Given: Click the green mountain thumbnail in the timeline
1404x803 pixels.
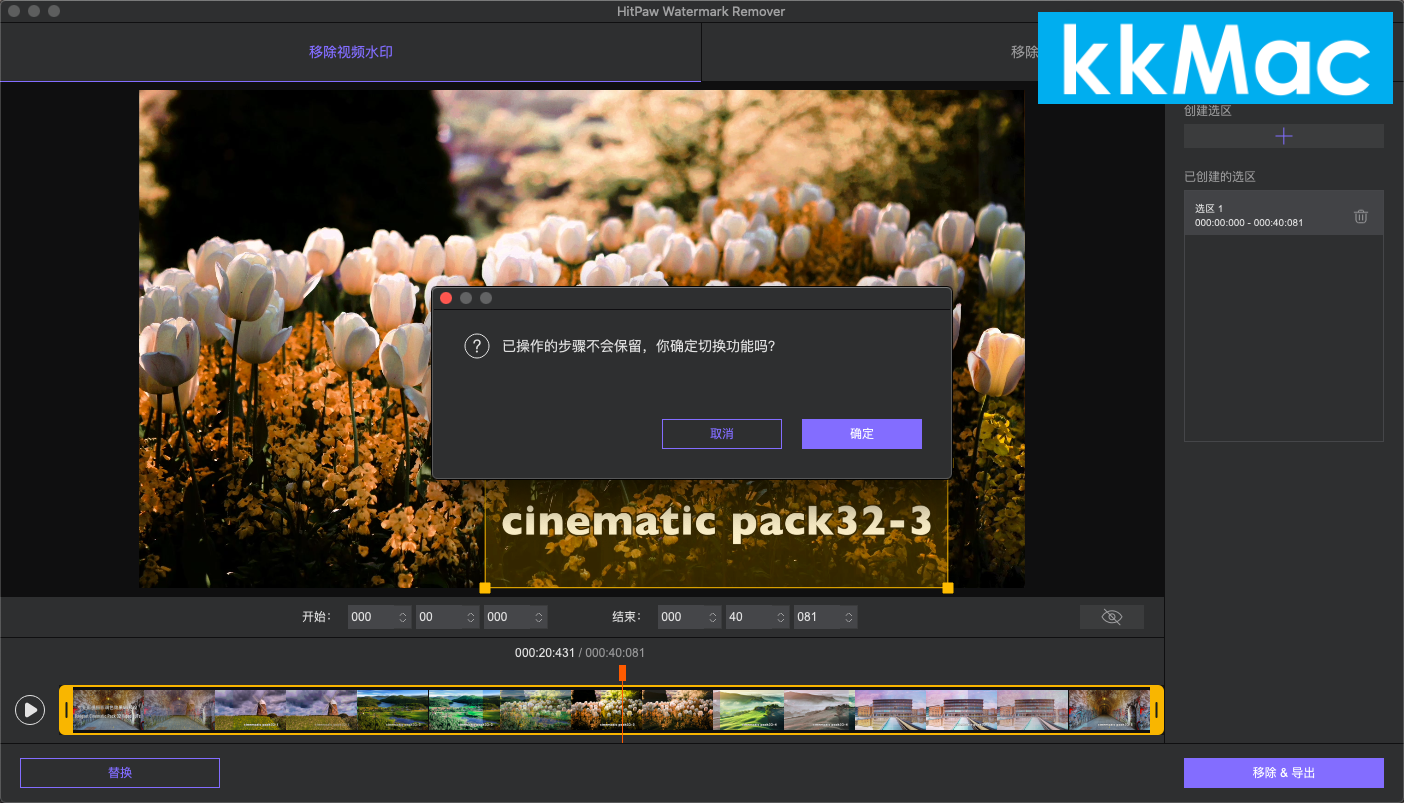Looking at the screenshot, I should 748,710.
